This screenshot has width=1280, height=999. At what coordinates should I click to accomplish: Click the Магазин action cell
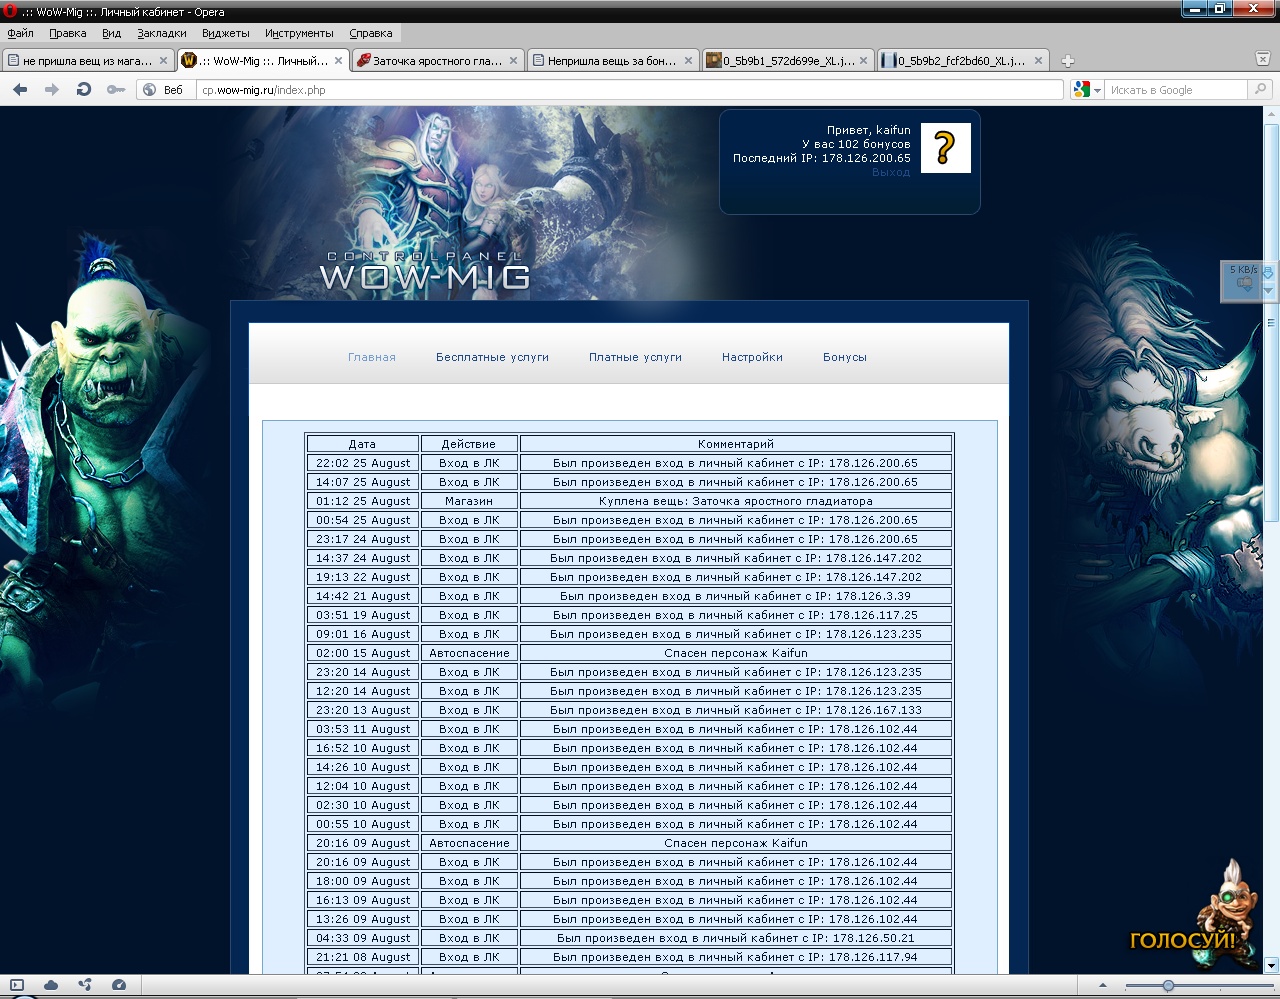[x=469, y=501]
